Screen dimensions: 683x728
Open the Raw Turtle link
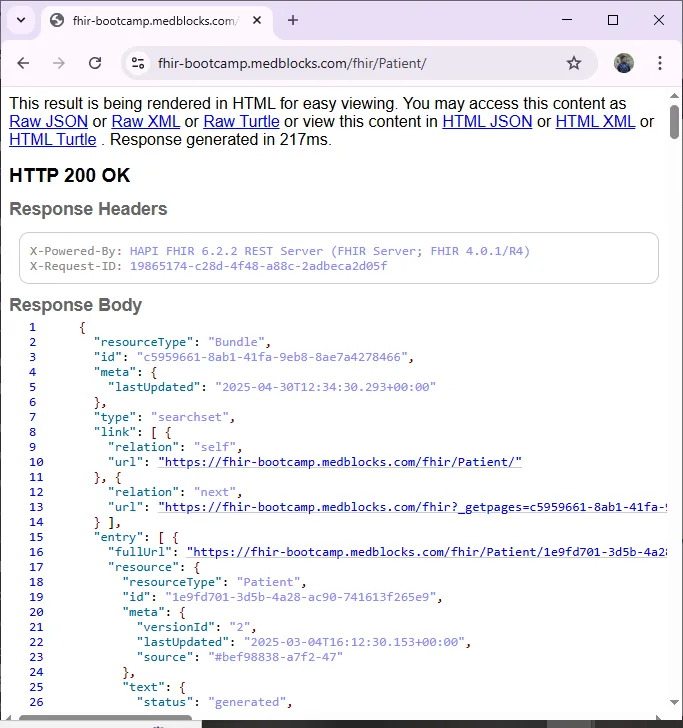[241, 122]
